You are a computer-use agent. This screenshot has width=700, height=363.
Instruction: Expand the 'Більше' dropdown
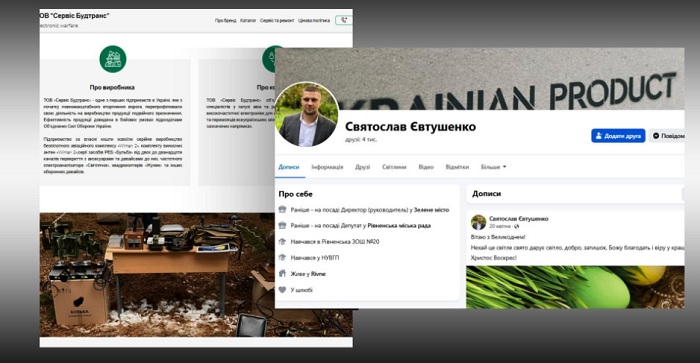(493, 167)
